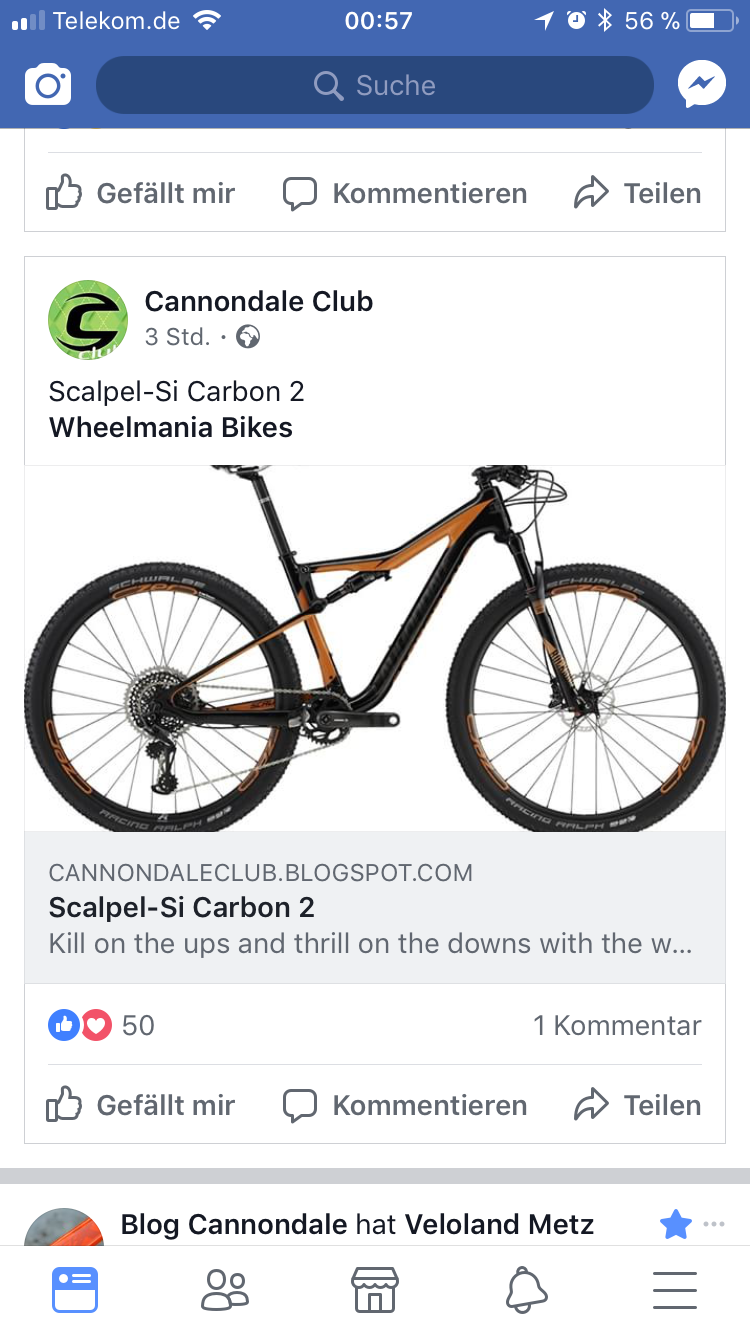
Task: Open Cannondale Club profile picture
Action: [x=88, y=320]
